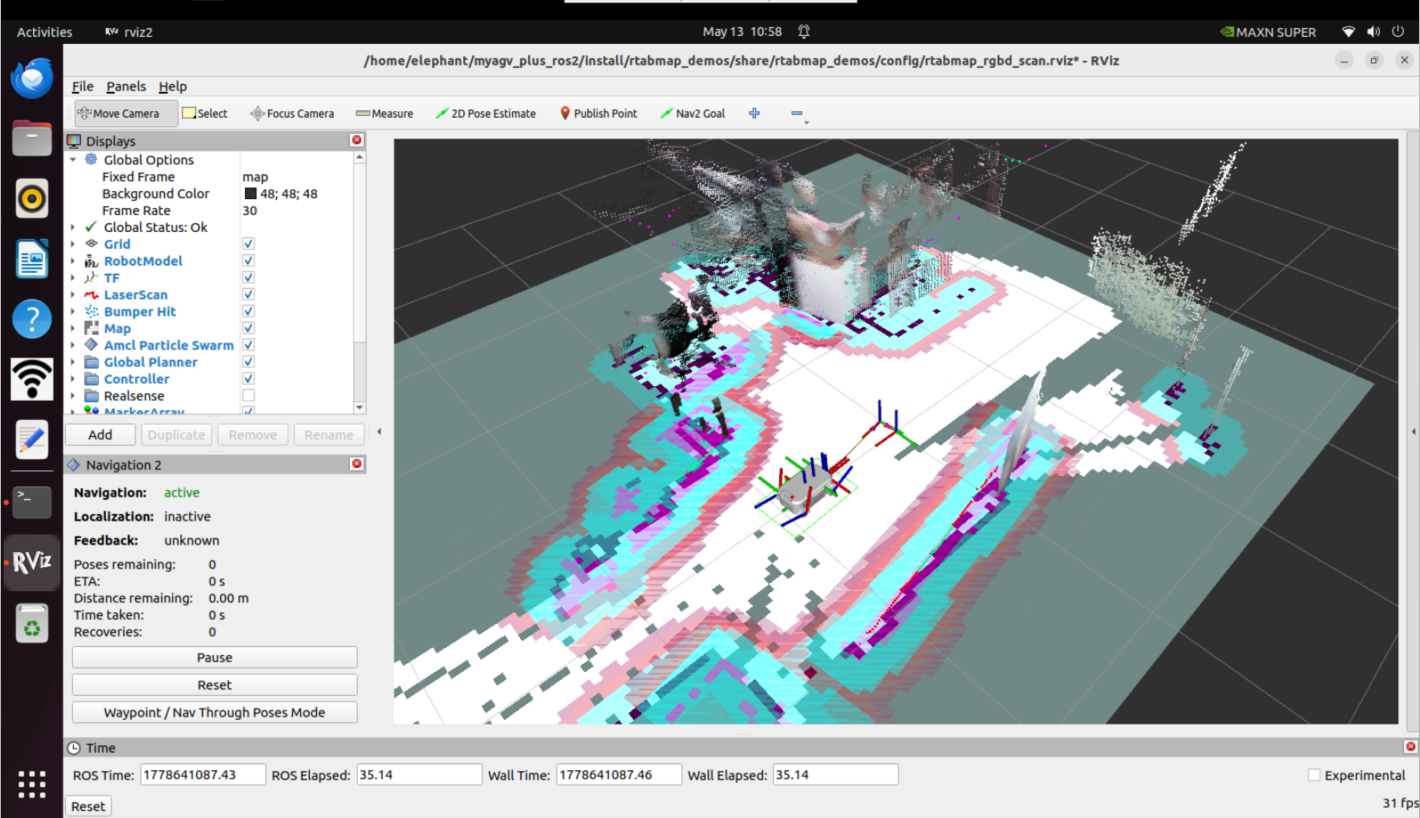Uncheck the LaserScan display checkbox

(248, 294)
